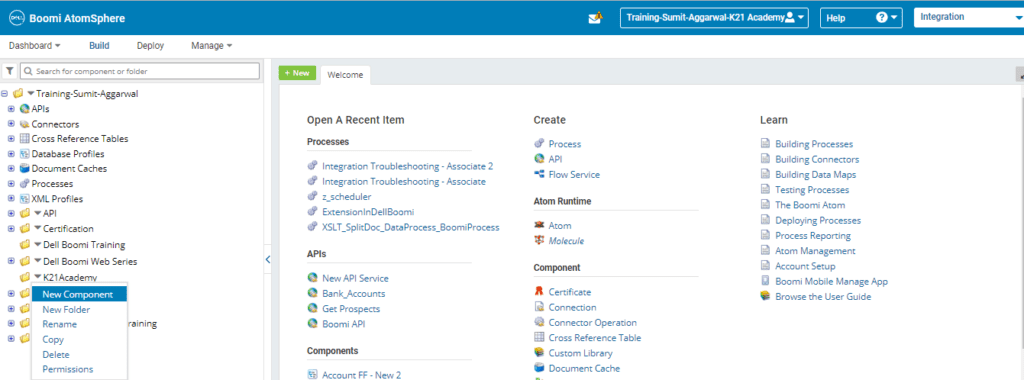The image size is (1024, 380).
Task: Click the Processes gear icon in tree
Action: click(25, 184)
